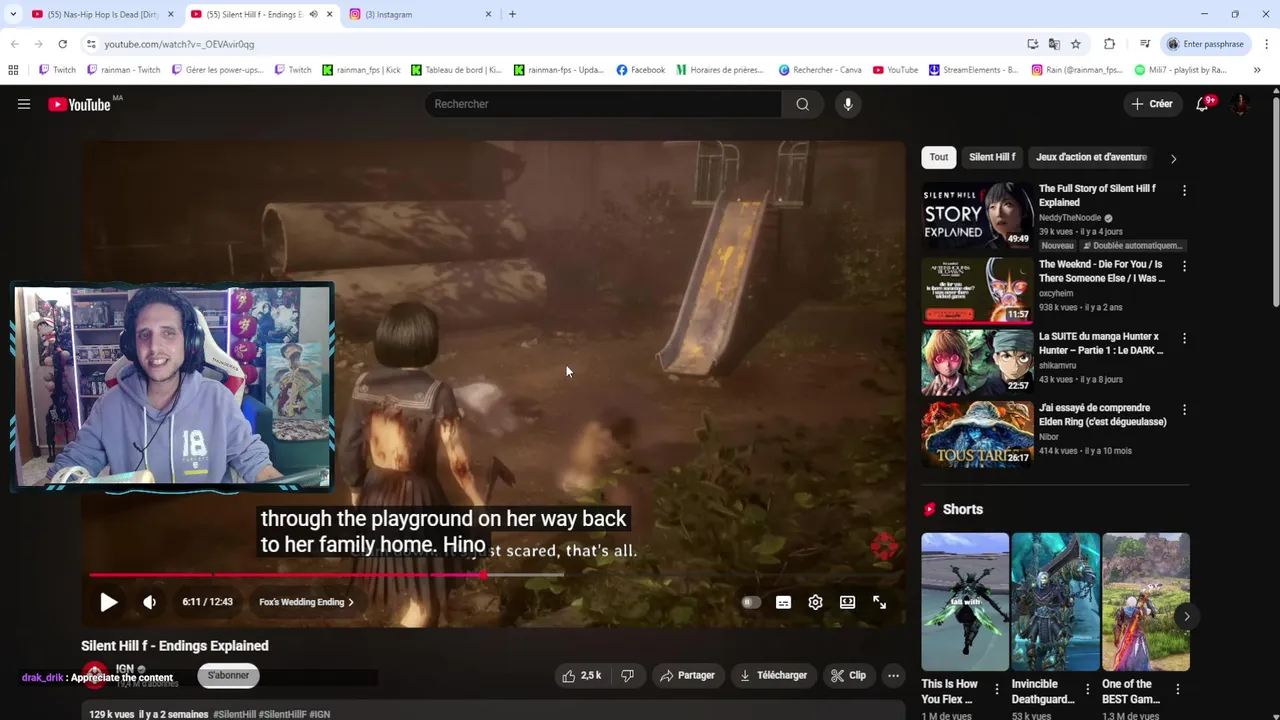Open the StreamElements bookmark
This screenshot has height=720, width=1280.
pyautogui.click(x=973, y=70)
